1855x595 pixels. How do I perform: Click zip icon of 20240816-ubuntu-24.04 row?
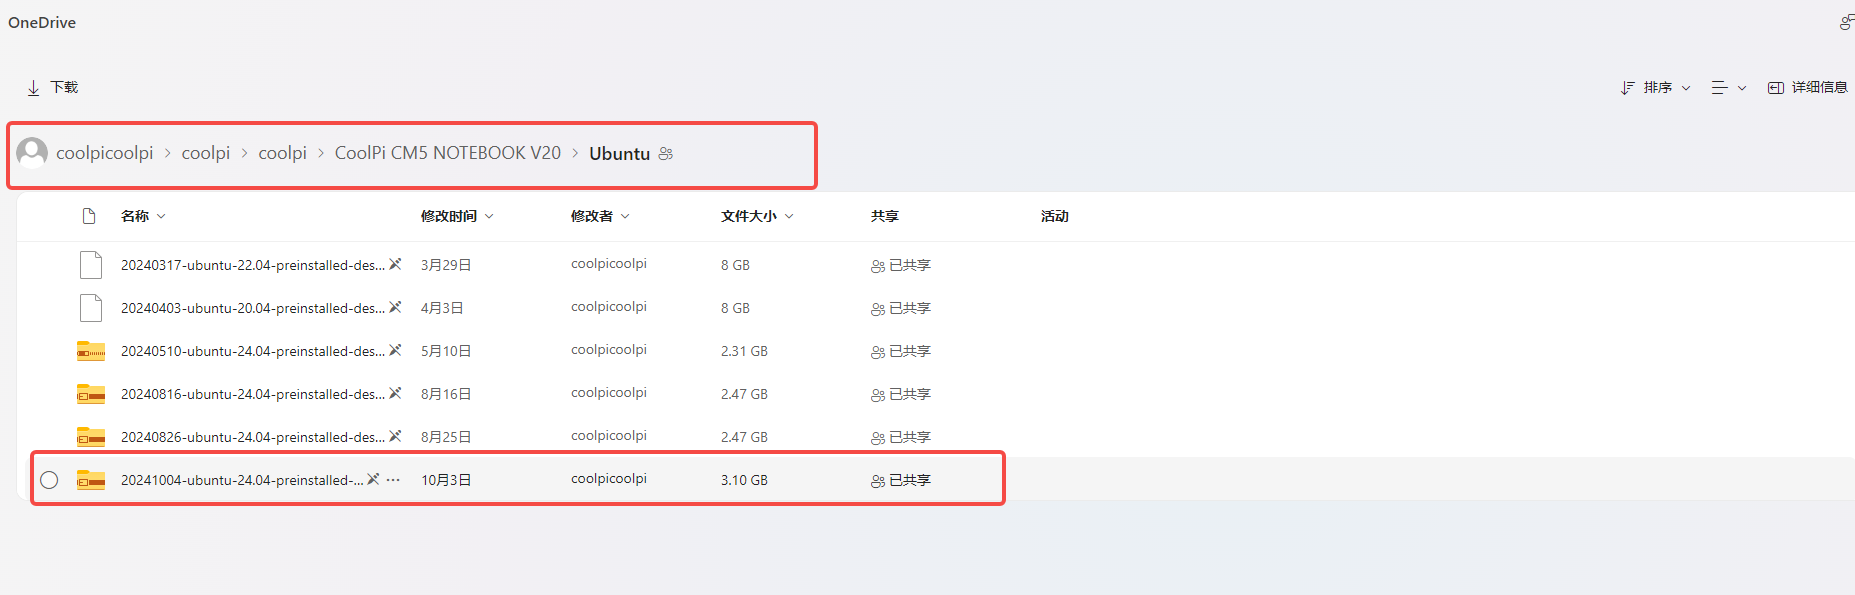91,394
